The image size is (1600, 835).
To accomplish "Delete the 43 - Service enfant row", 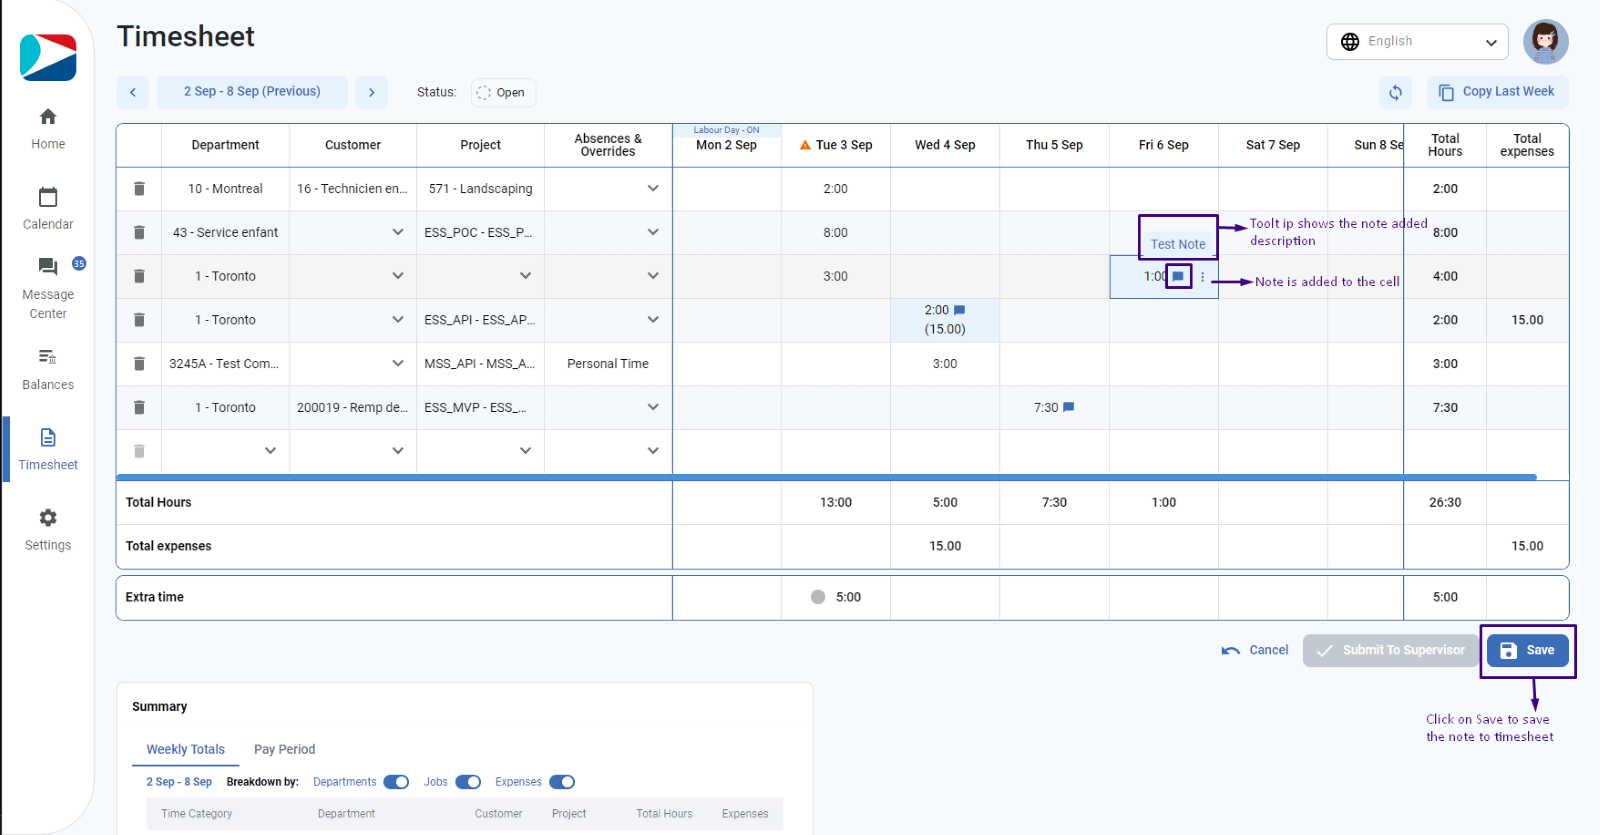I will [139, 232].
